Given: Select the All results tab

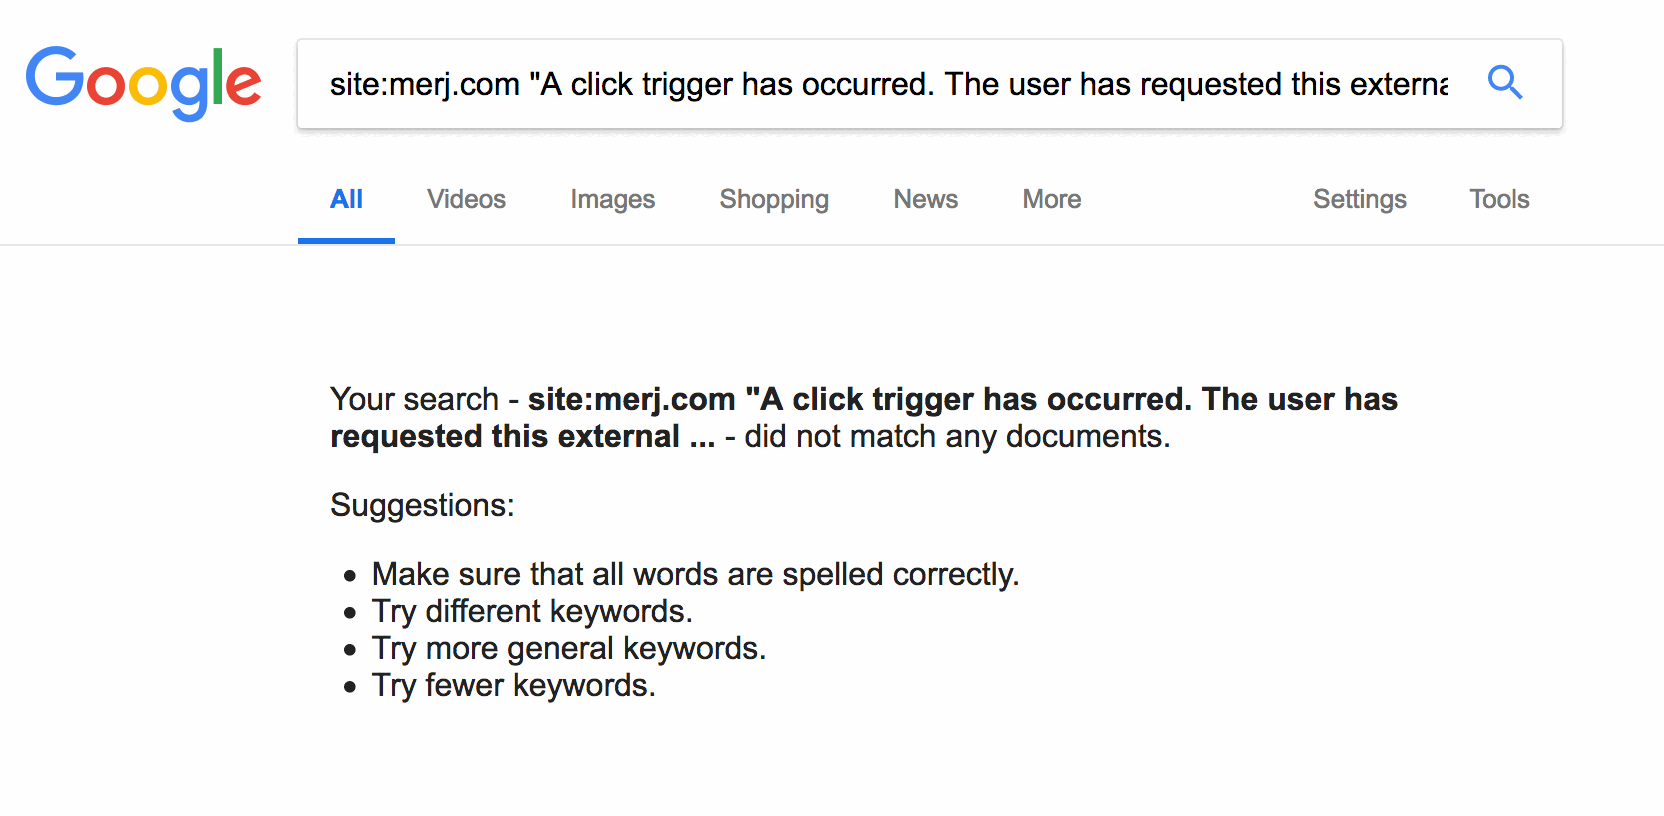Looking at the screenshot, I should 346,199.
